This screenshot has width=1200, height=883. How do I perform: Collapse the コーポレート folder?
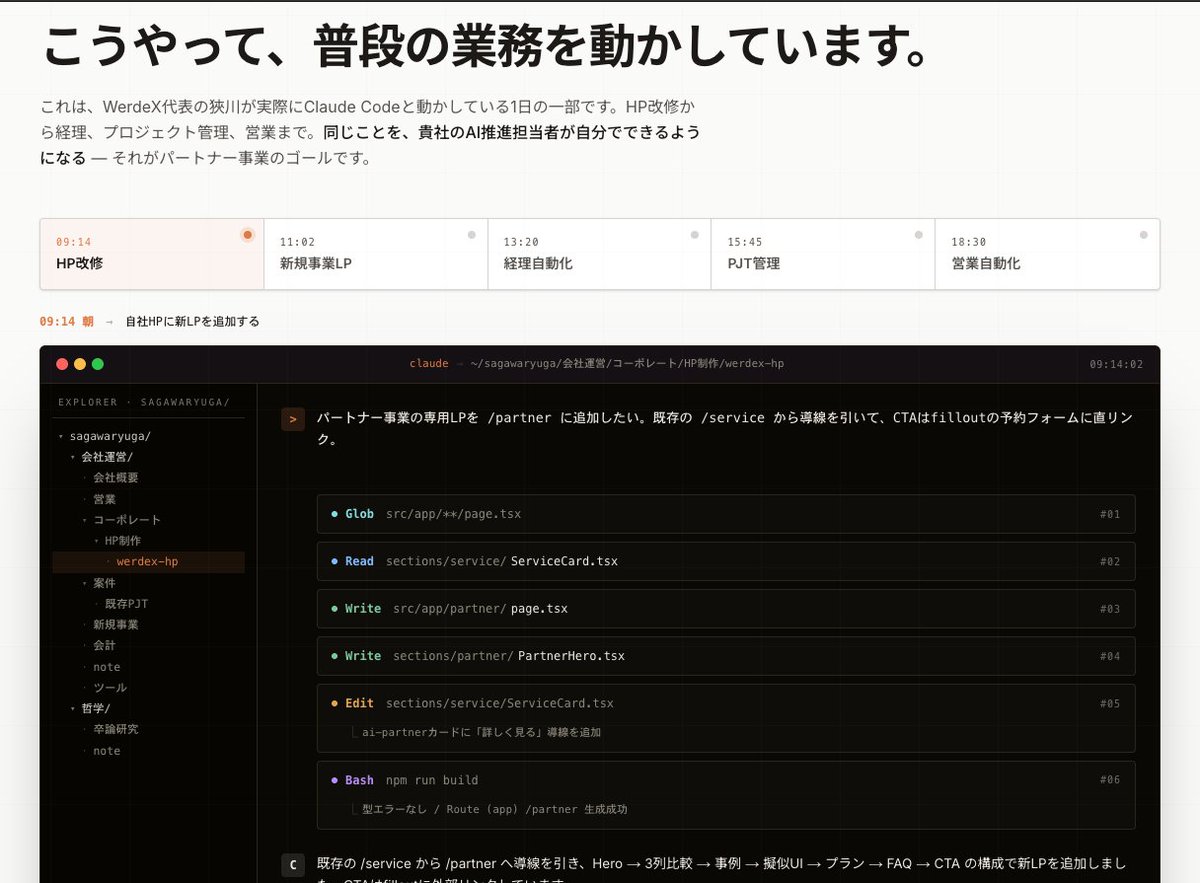[x=85, y=520]
